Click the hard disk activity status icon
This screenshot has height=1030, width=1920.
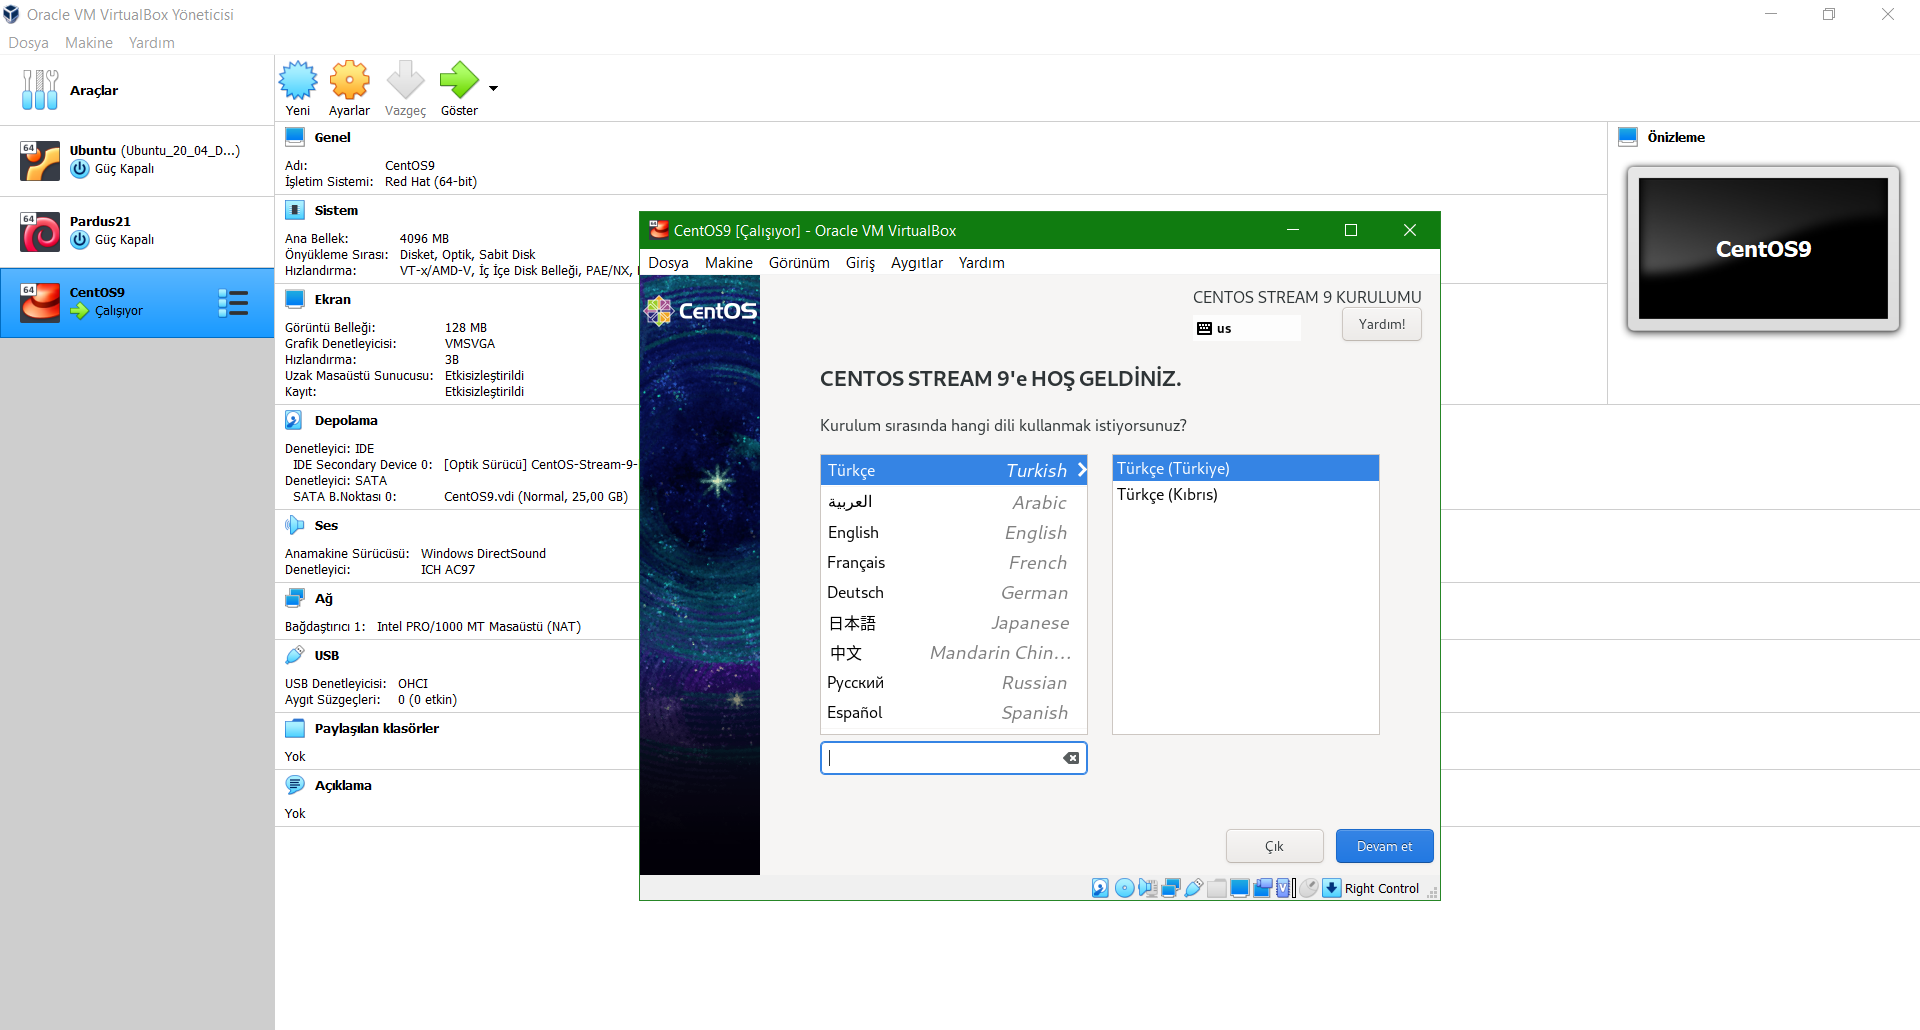tap(1100, 888)
